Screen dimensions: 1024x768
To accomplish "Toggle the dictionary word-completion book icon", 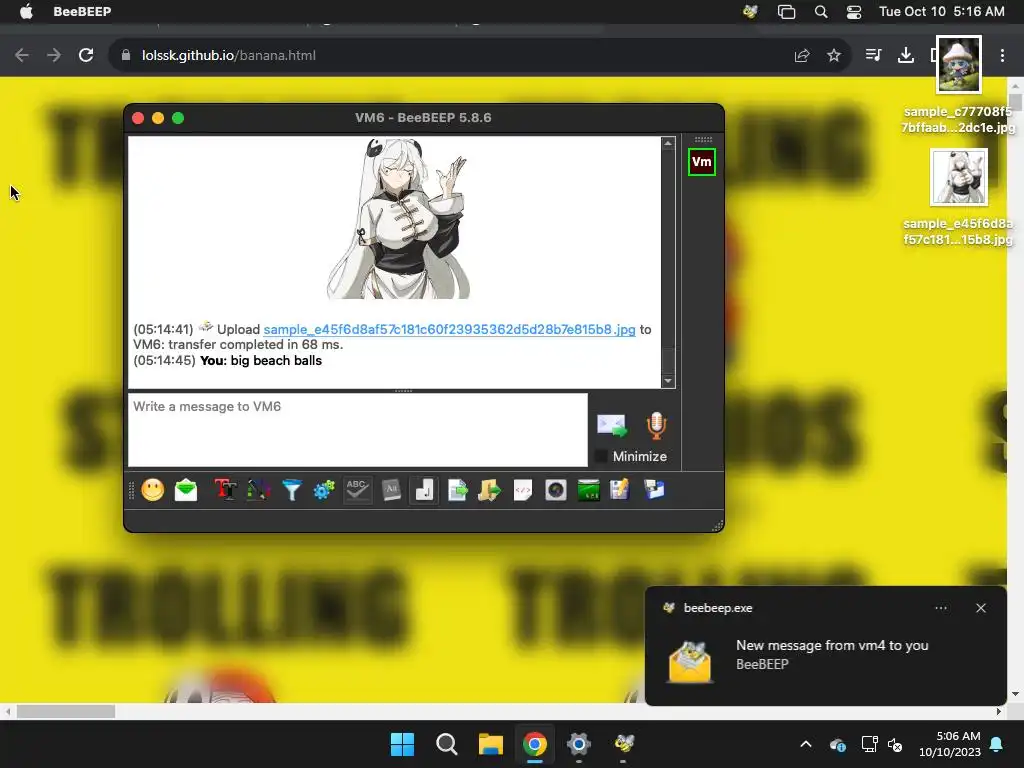I will [391, 490].
